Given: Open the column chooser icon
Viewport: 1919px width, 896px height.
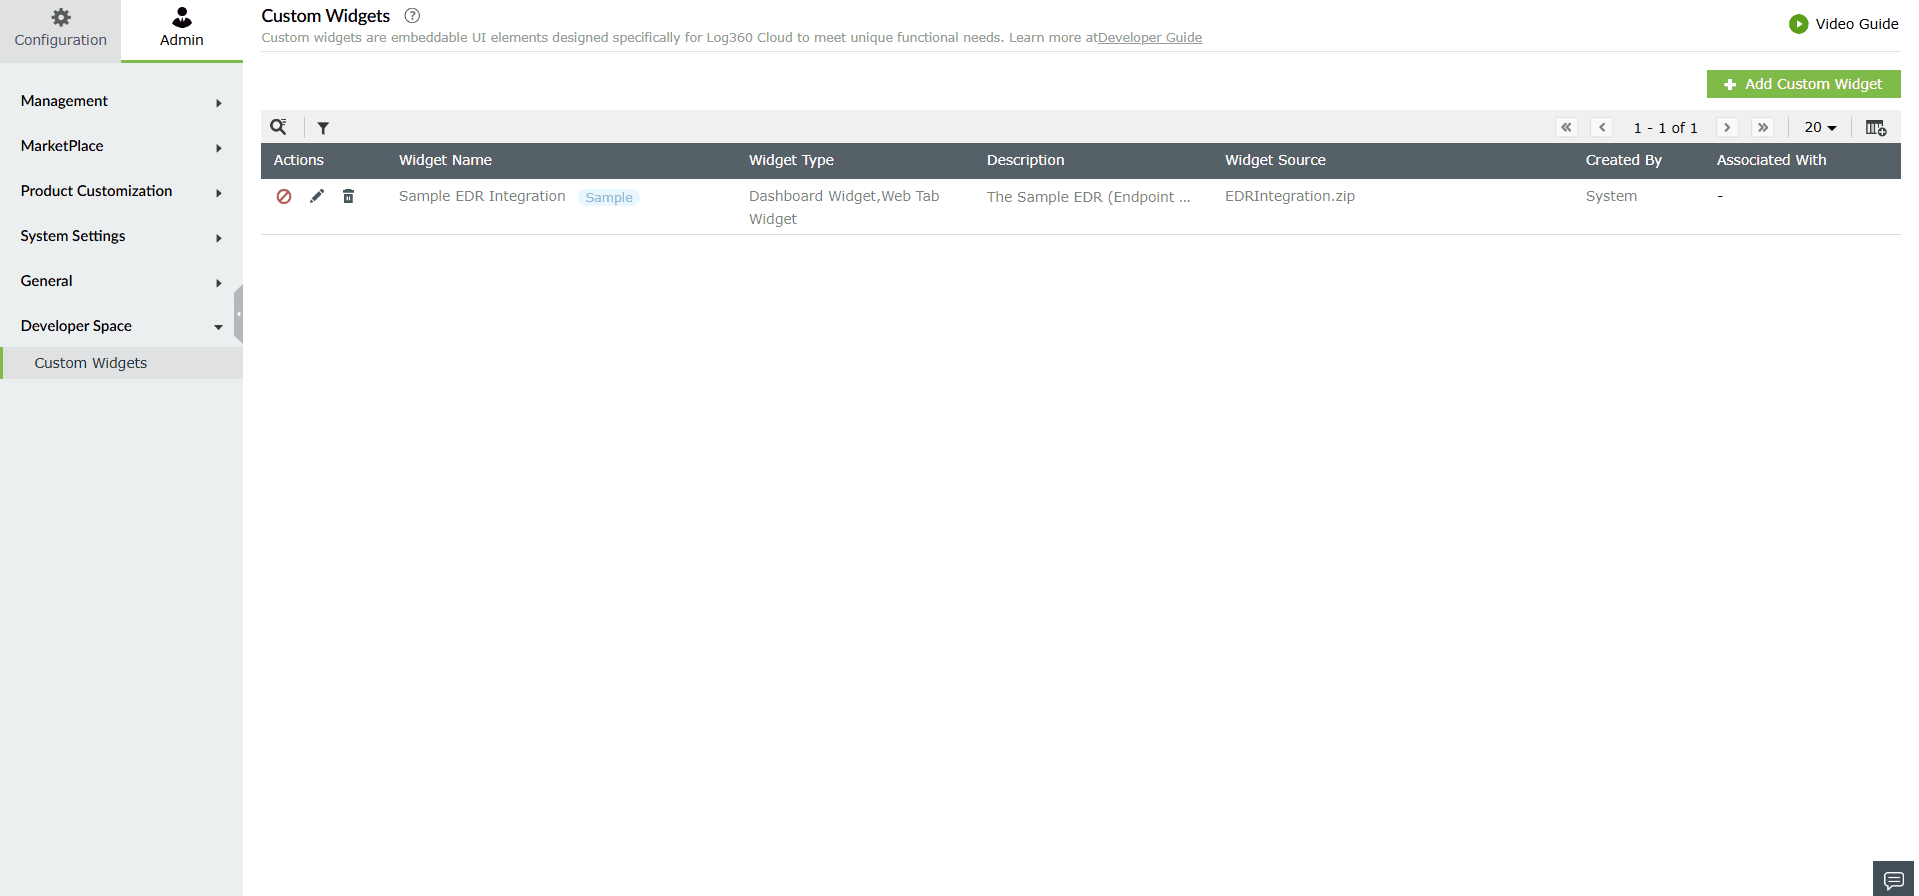Looking at the screenshot, I should coord(1876,128).
